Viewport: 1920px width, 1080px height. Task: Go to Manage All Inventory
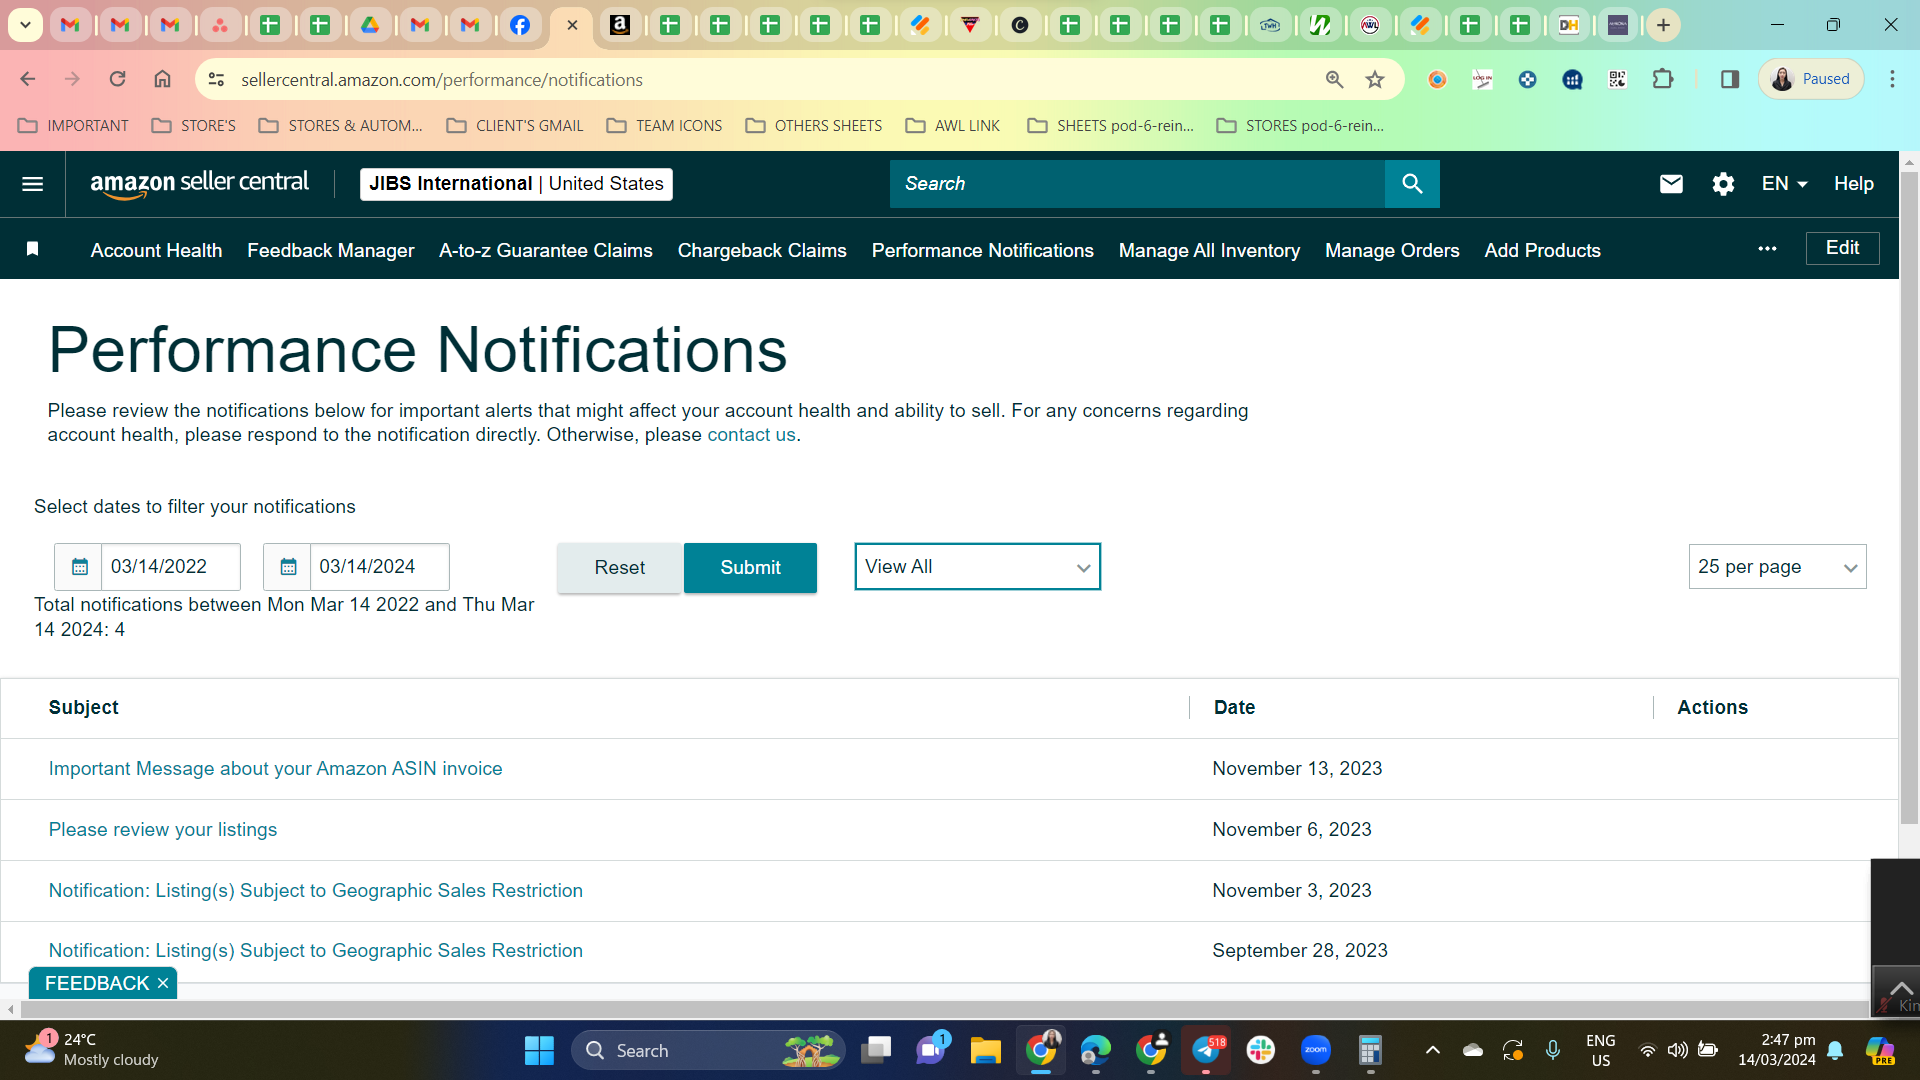pyautogui.click(x=1209, y=250)
